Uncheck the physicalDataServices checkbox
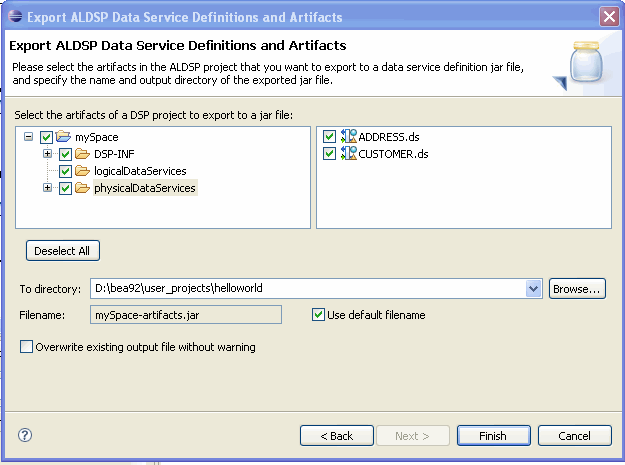Viewport: 625px width, 465px height. [x=65, y=188]
